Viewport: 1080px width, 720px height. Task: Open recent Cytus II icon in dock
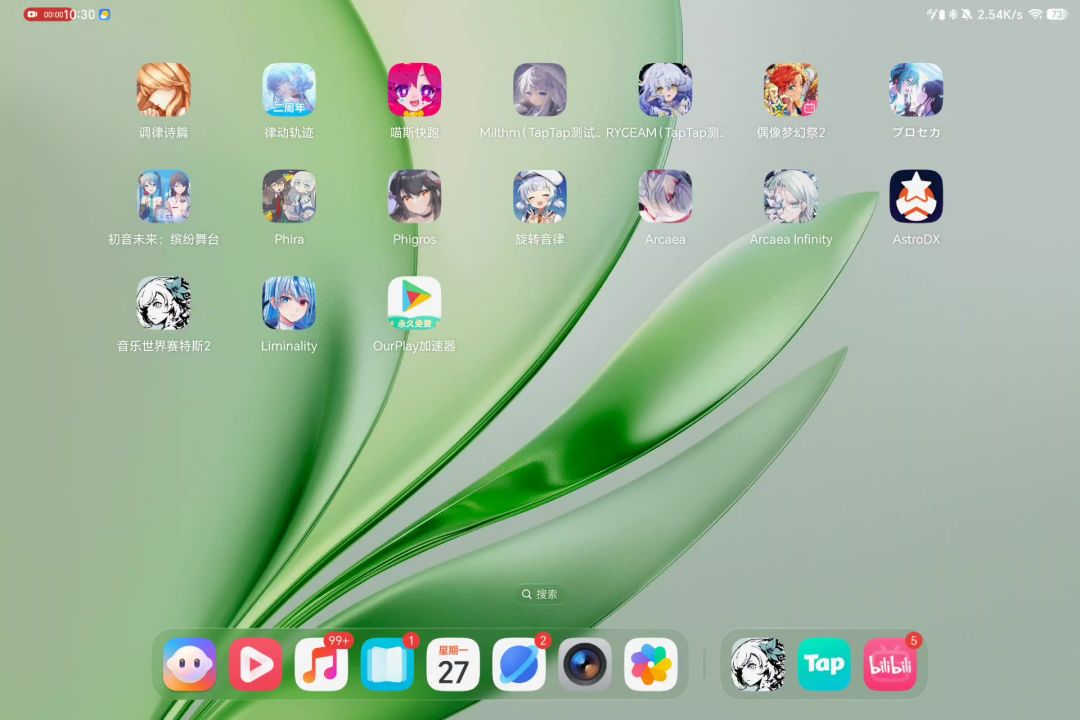click(x=758, y=664)
